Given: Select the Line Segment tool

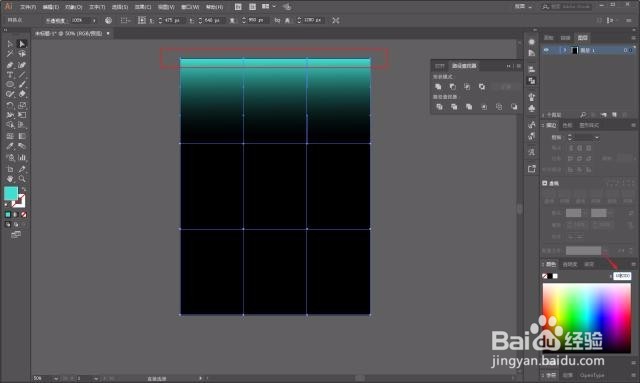Looking at the screenshot, I should [22, 75].
